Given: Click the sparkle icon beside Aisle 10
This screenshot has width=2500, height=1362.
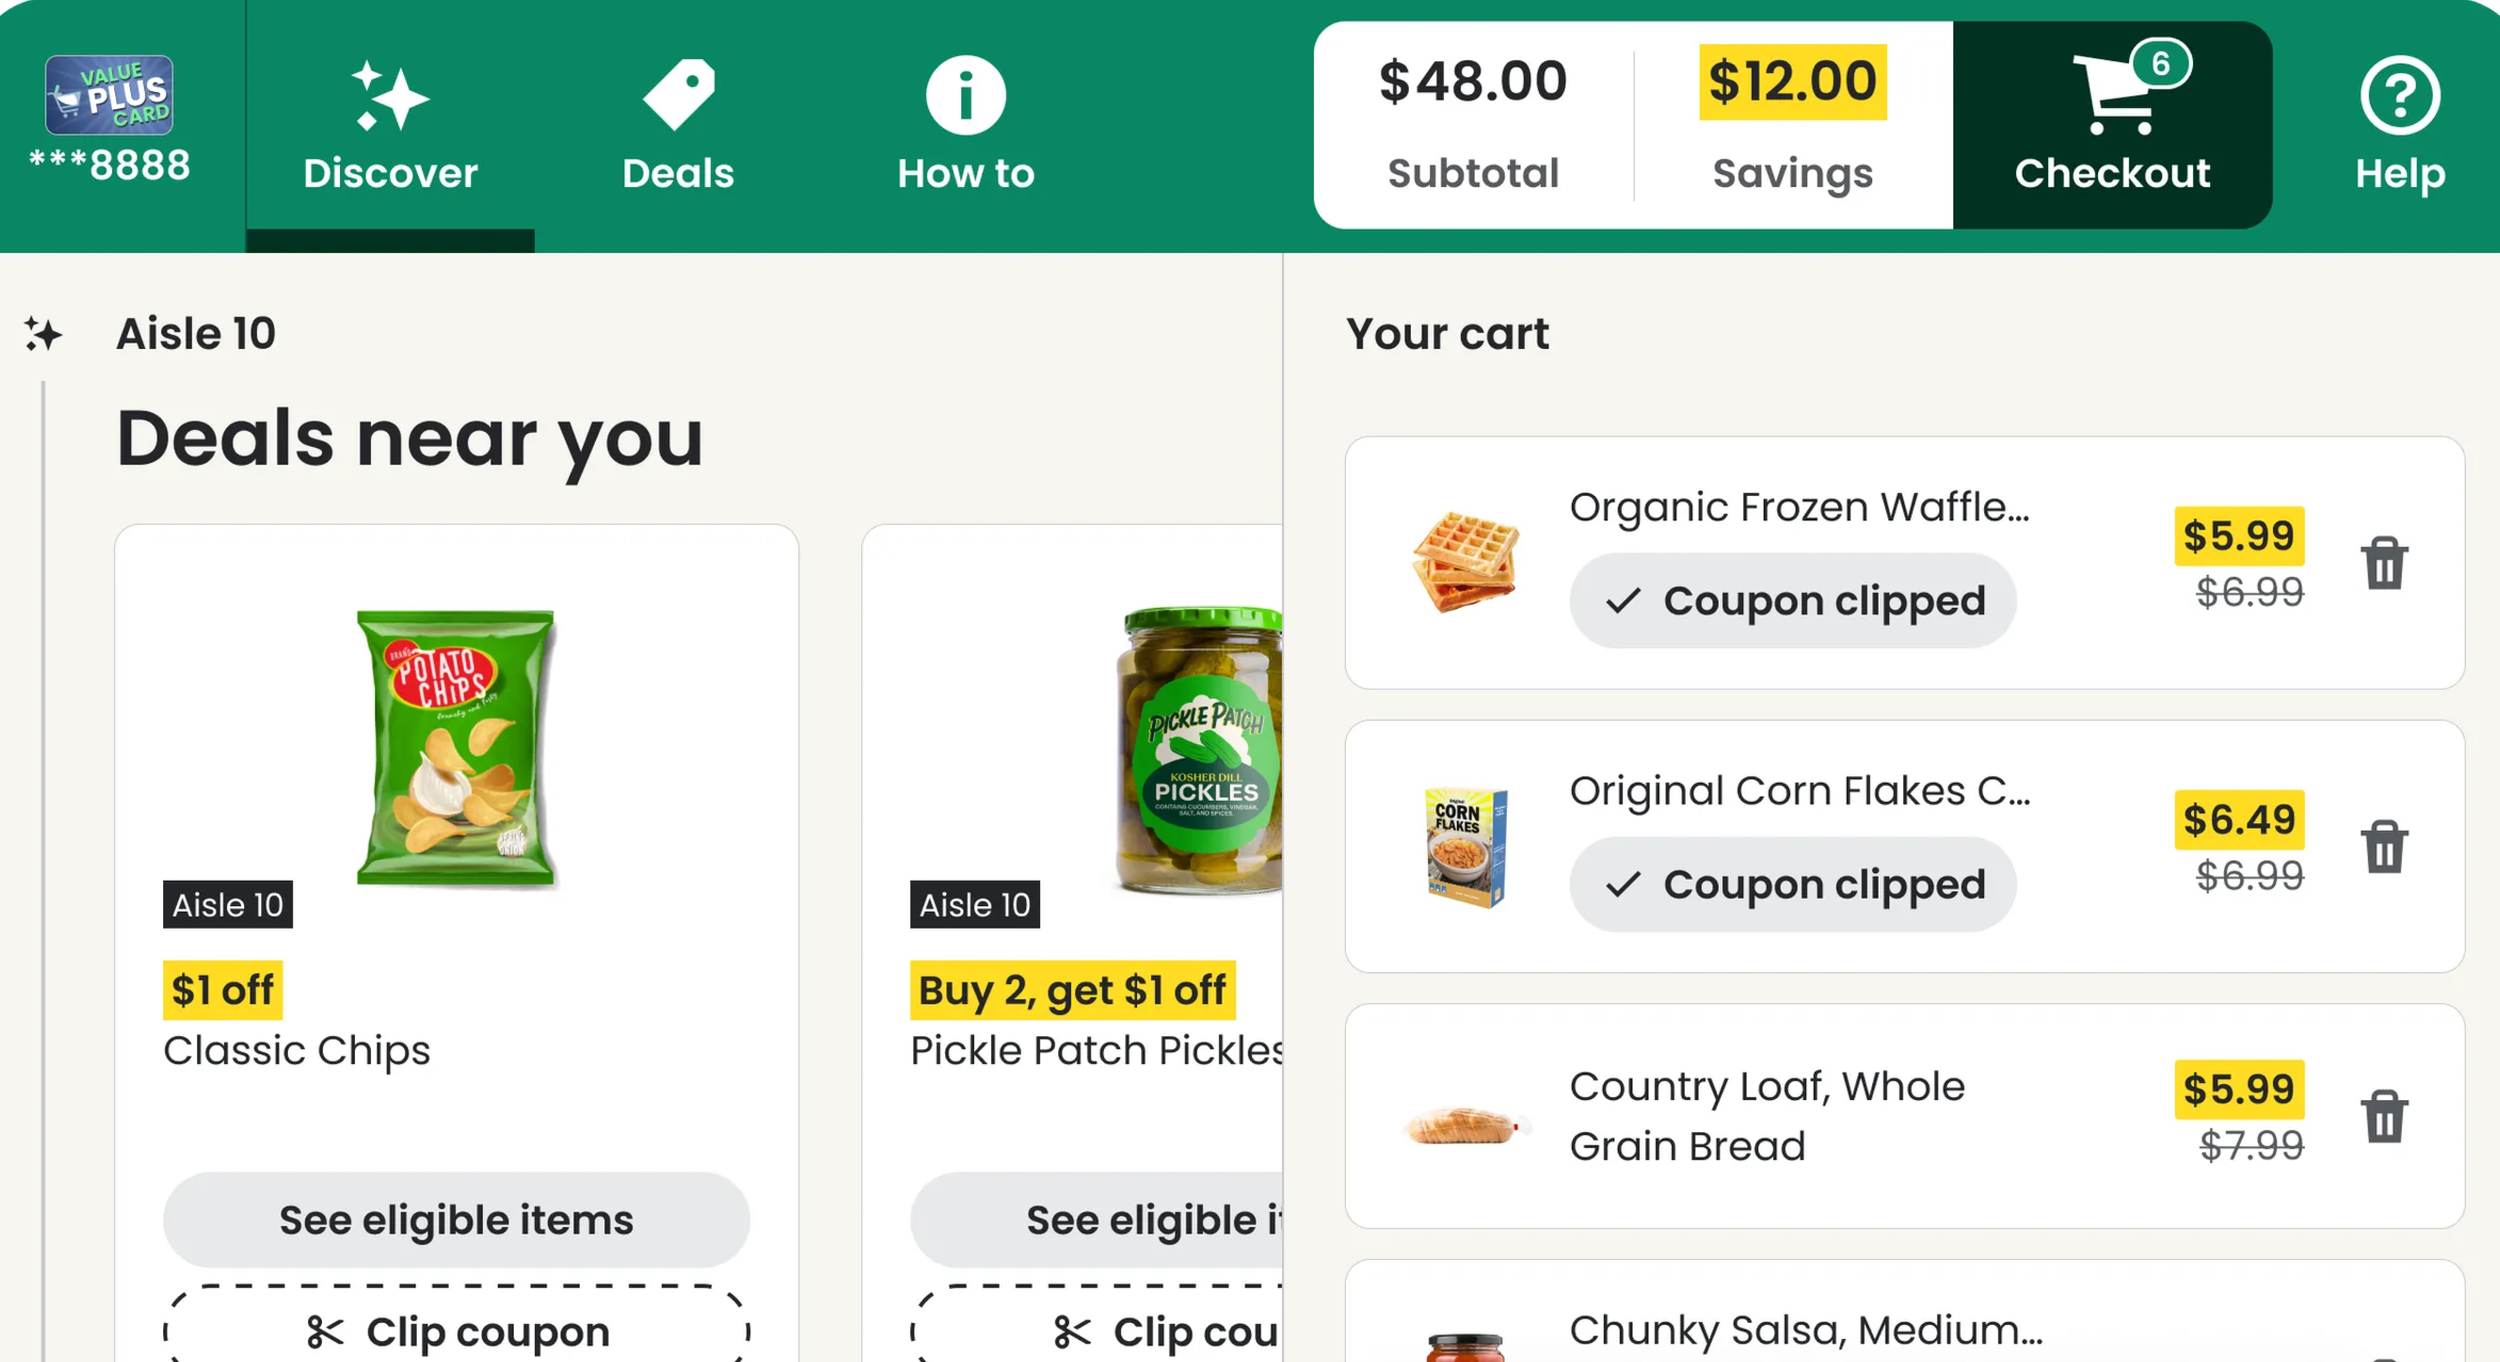Looking at the screenshot, I should pyautogui.click(x=43, y=334).
